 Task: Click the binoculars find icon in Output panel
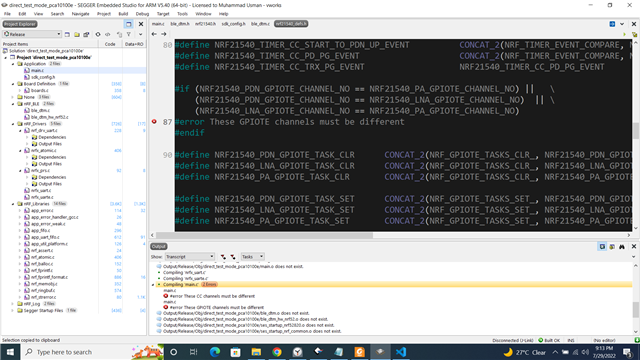622,247
